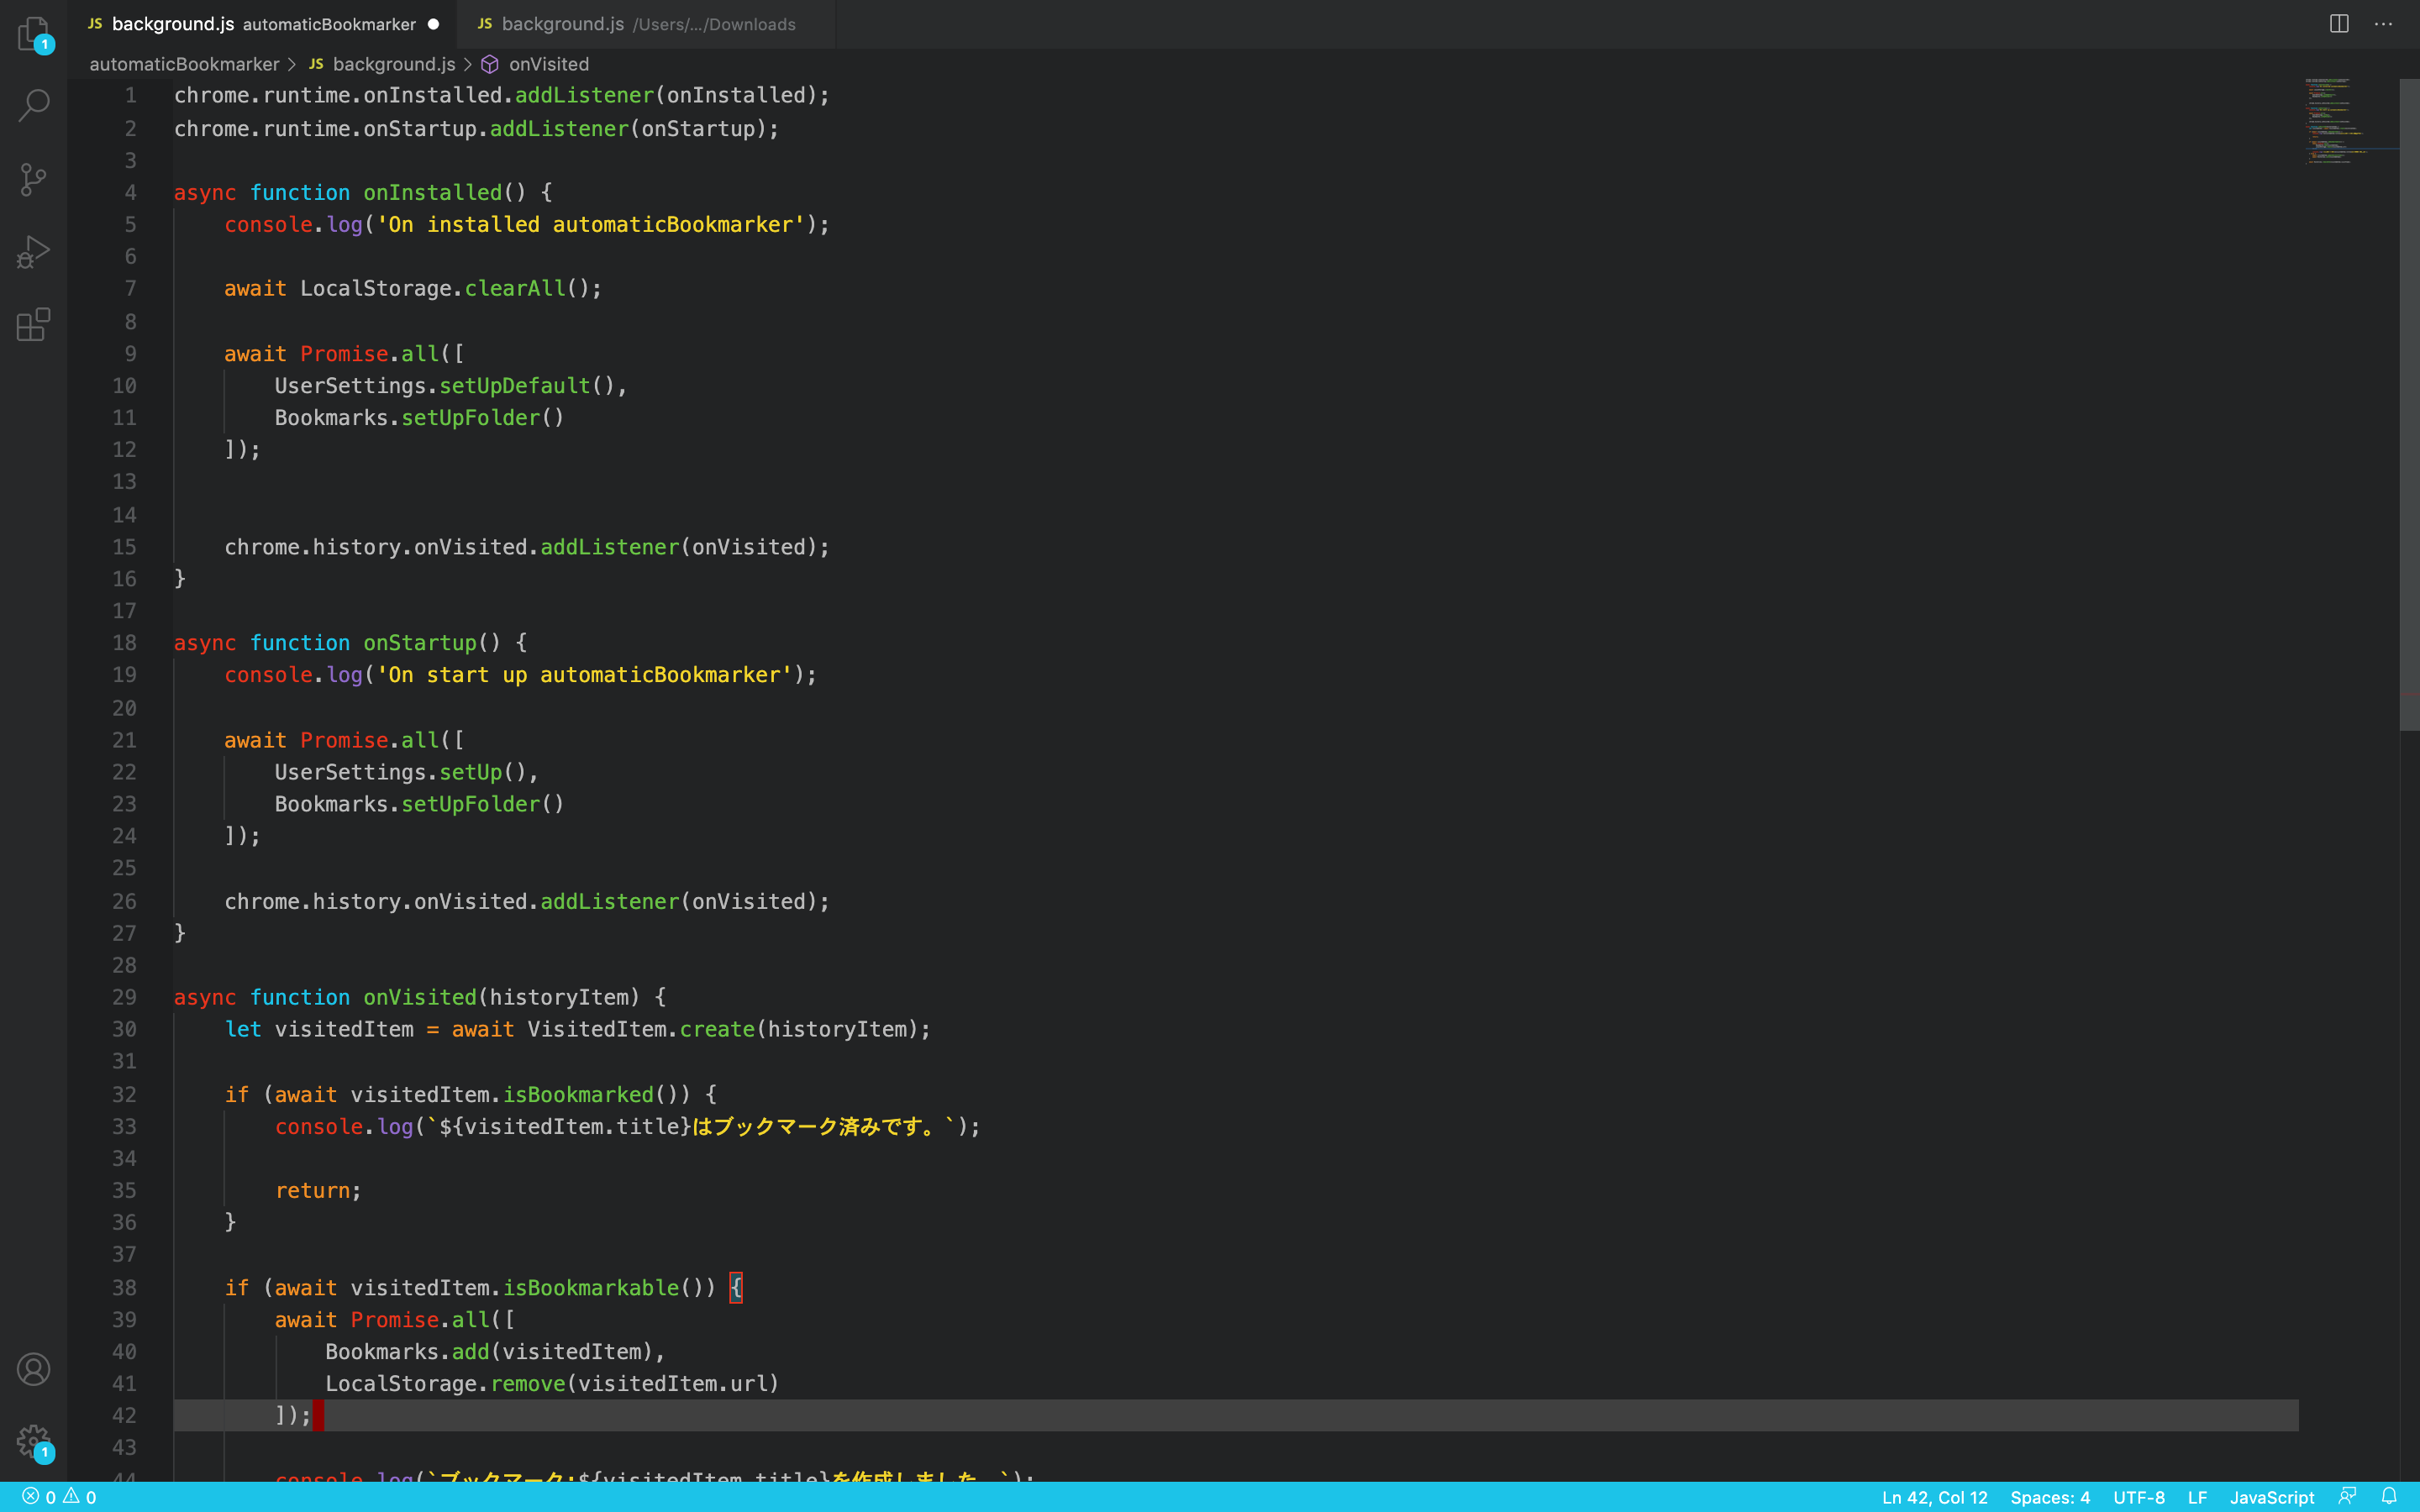Open the Extensions view
The image size is (2420, 1512).
33,325
